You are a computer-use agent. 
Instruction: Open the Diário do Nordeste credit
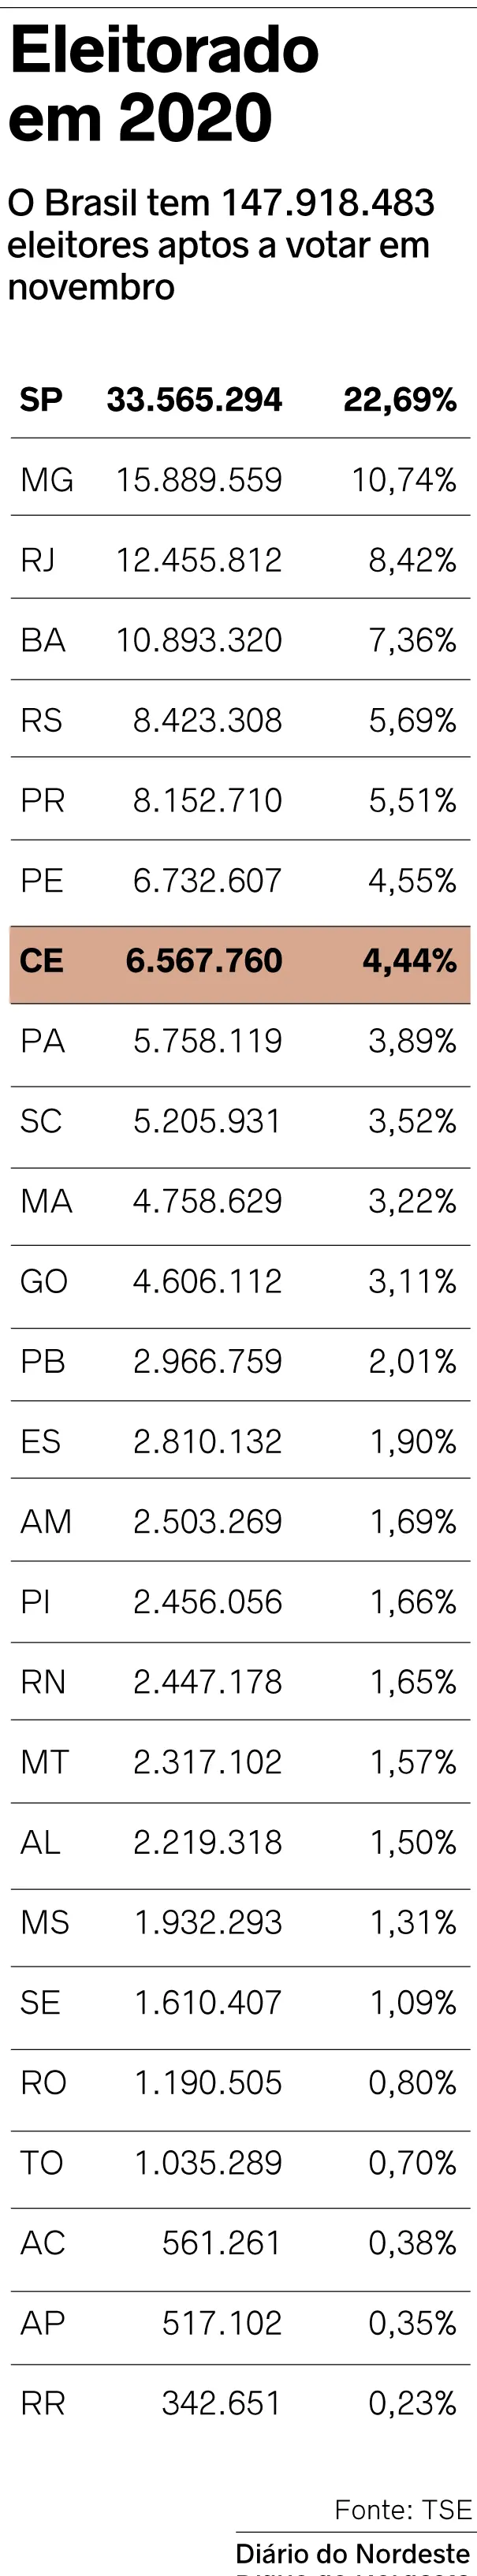[353, 2553]
